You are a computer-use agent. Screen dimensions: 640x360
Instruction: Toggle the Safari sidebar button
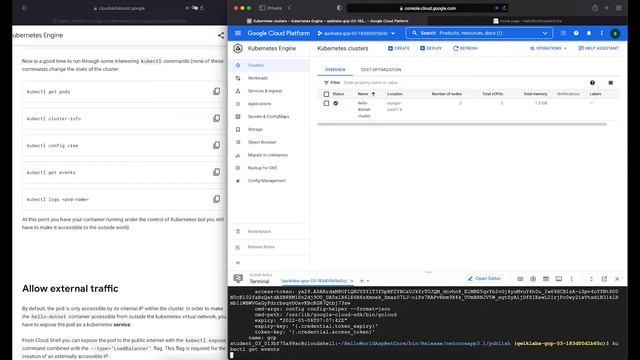pos(262,8)
